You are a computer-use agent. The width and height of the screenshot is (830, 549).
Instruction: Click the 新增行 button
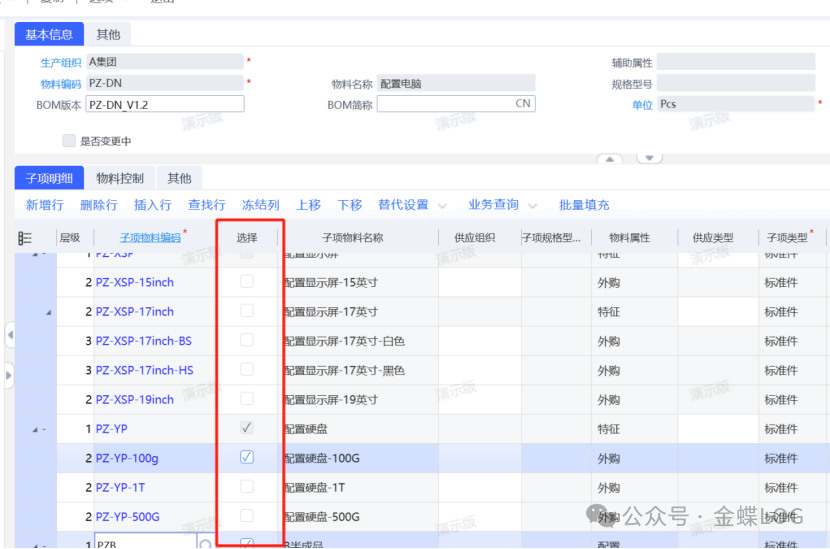coord(45,205)
